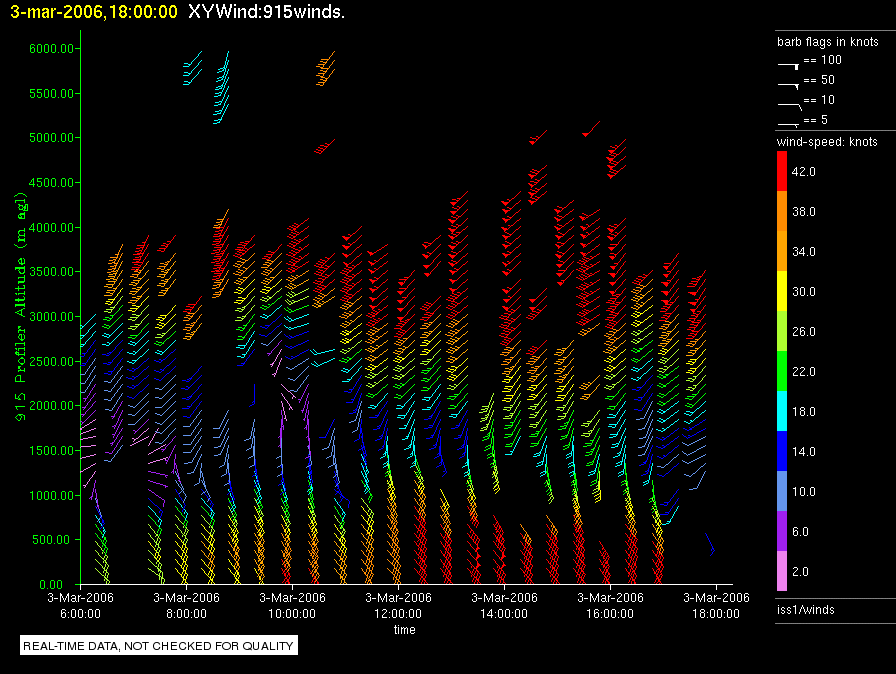Click the yellow '3-mar-2006,18:00:00' timestamp
The width and height of the screenshot is (896, 674).
click(x=94, y=12)
